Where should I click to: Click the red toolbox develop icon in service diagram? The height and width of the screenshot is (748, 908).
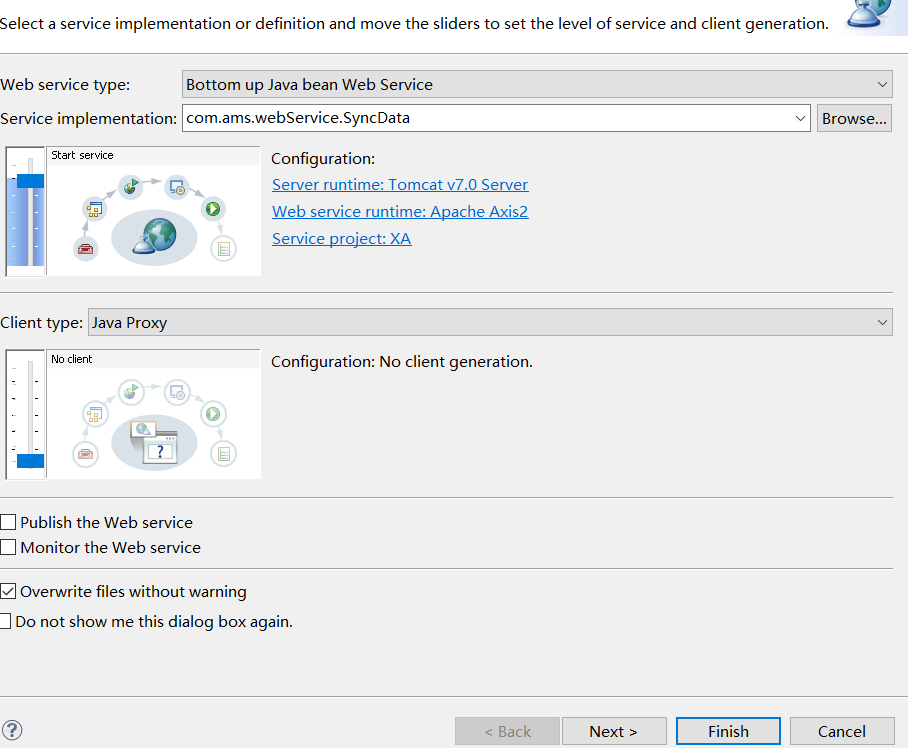tap(86, 249)
